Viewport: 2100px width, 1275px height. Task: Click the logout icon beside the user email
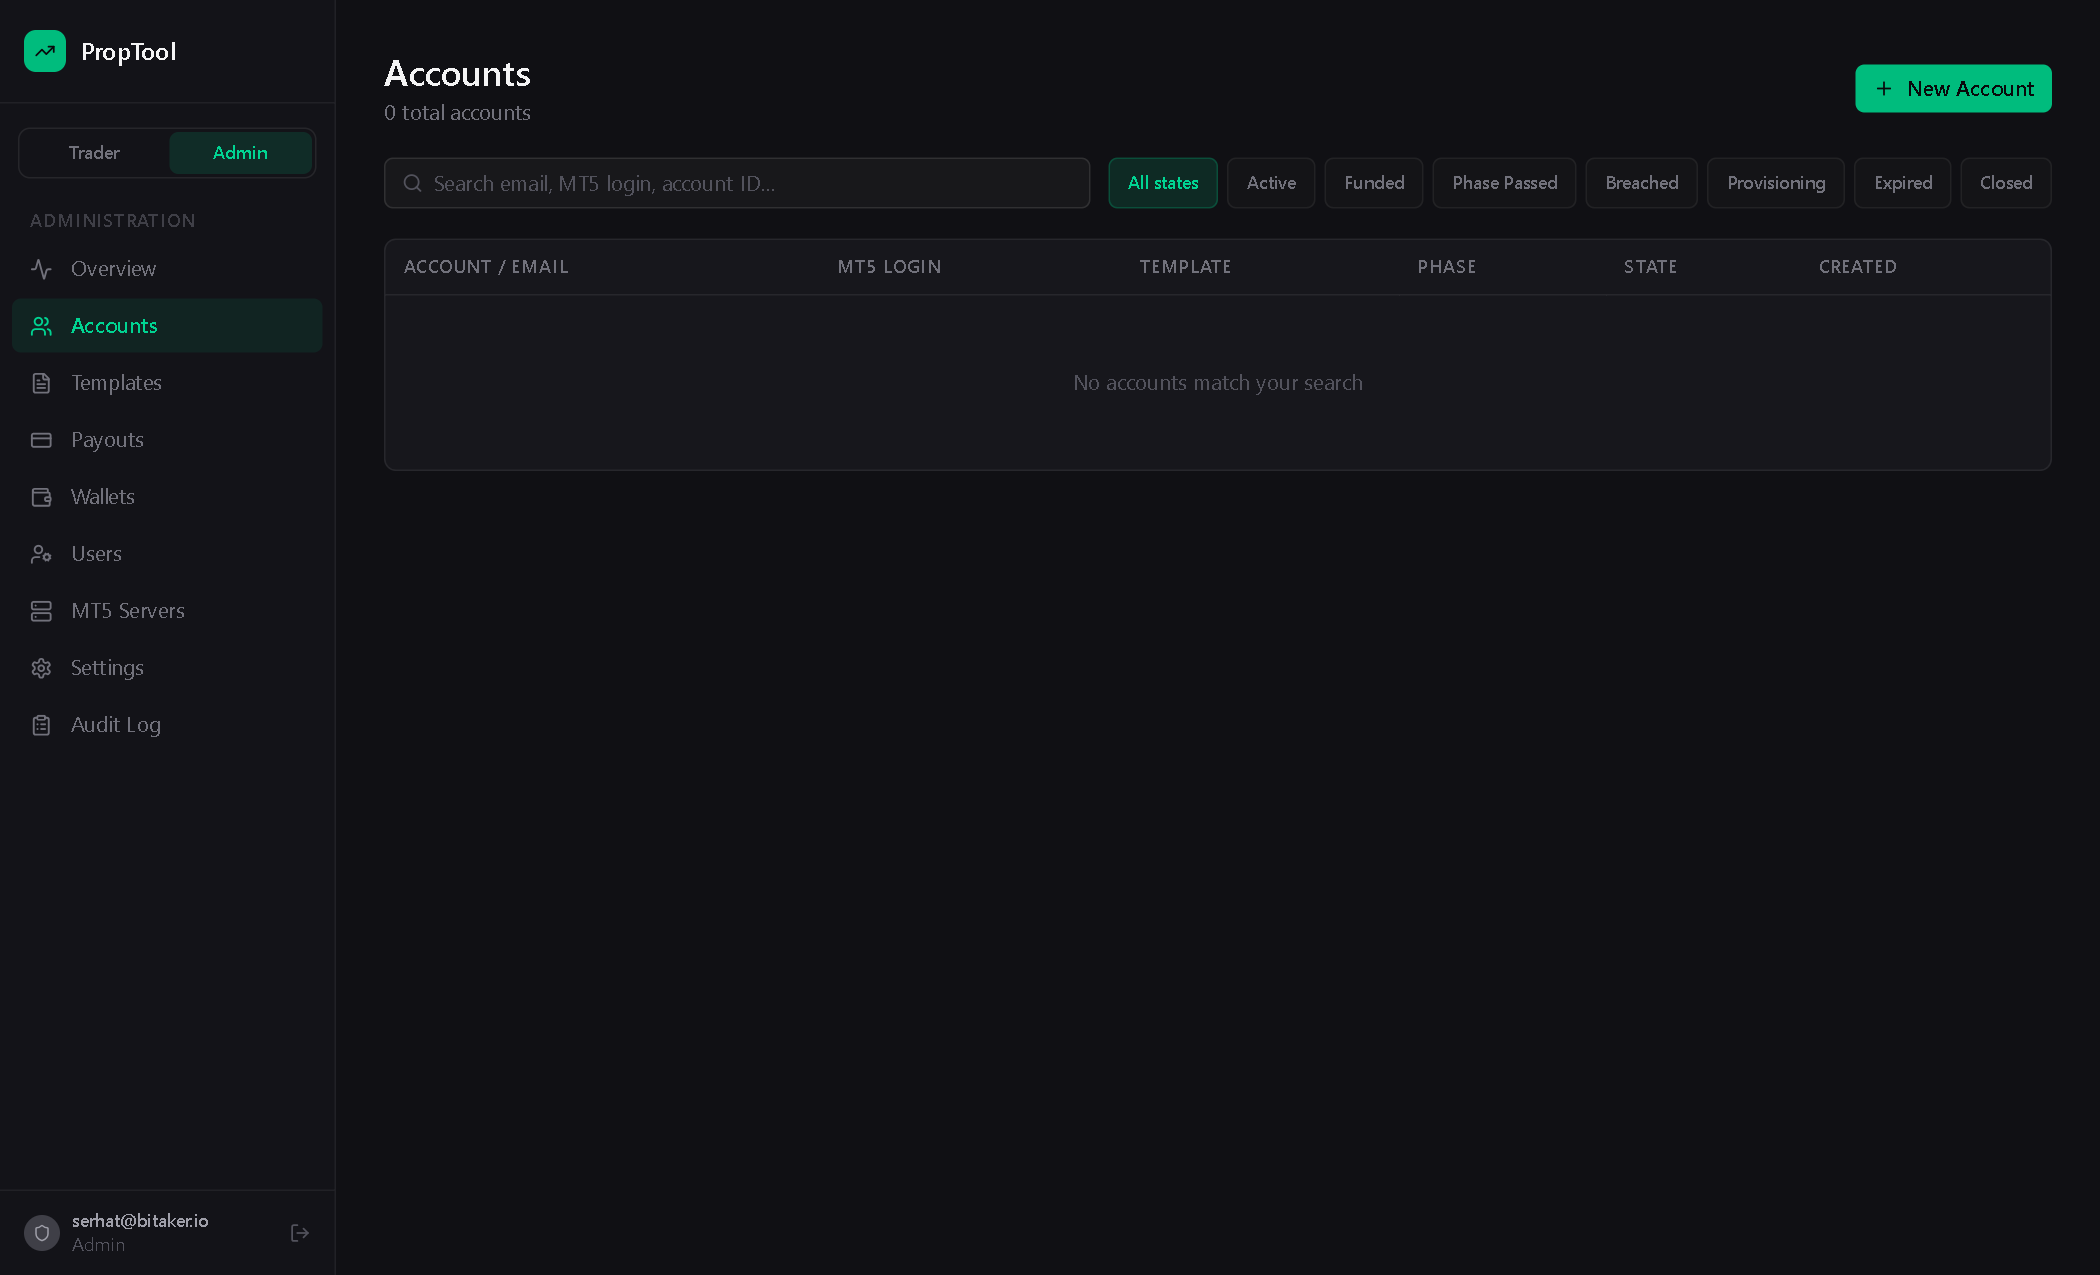coord(299,1233)
